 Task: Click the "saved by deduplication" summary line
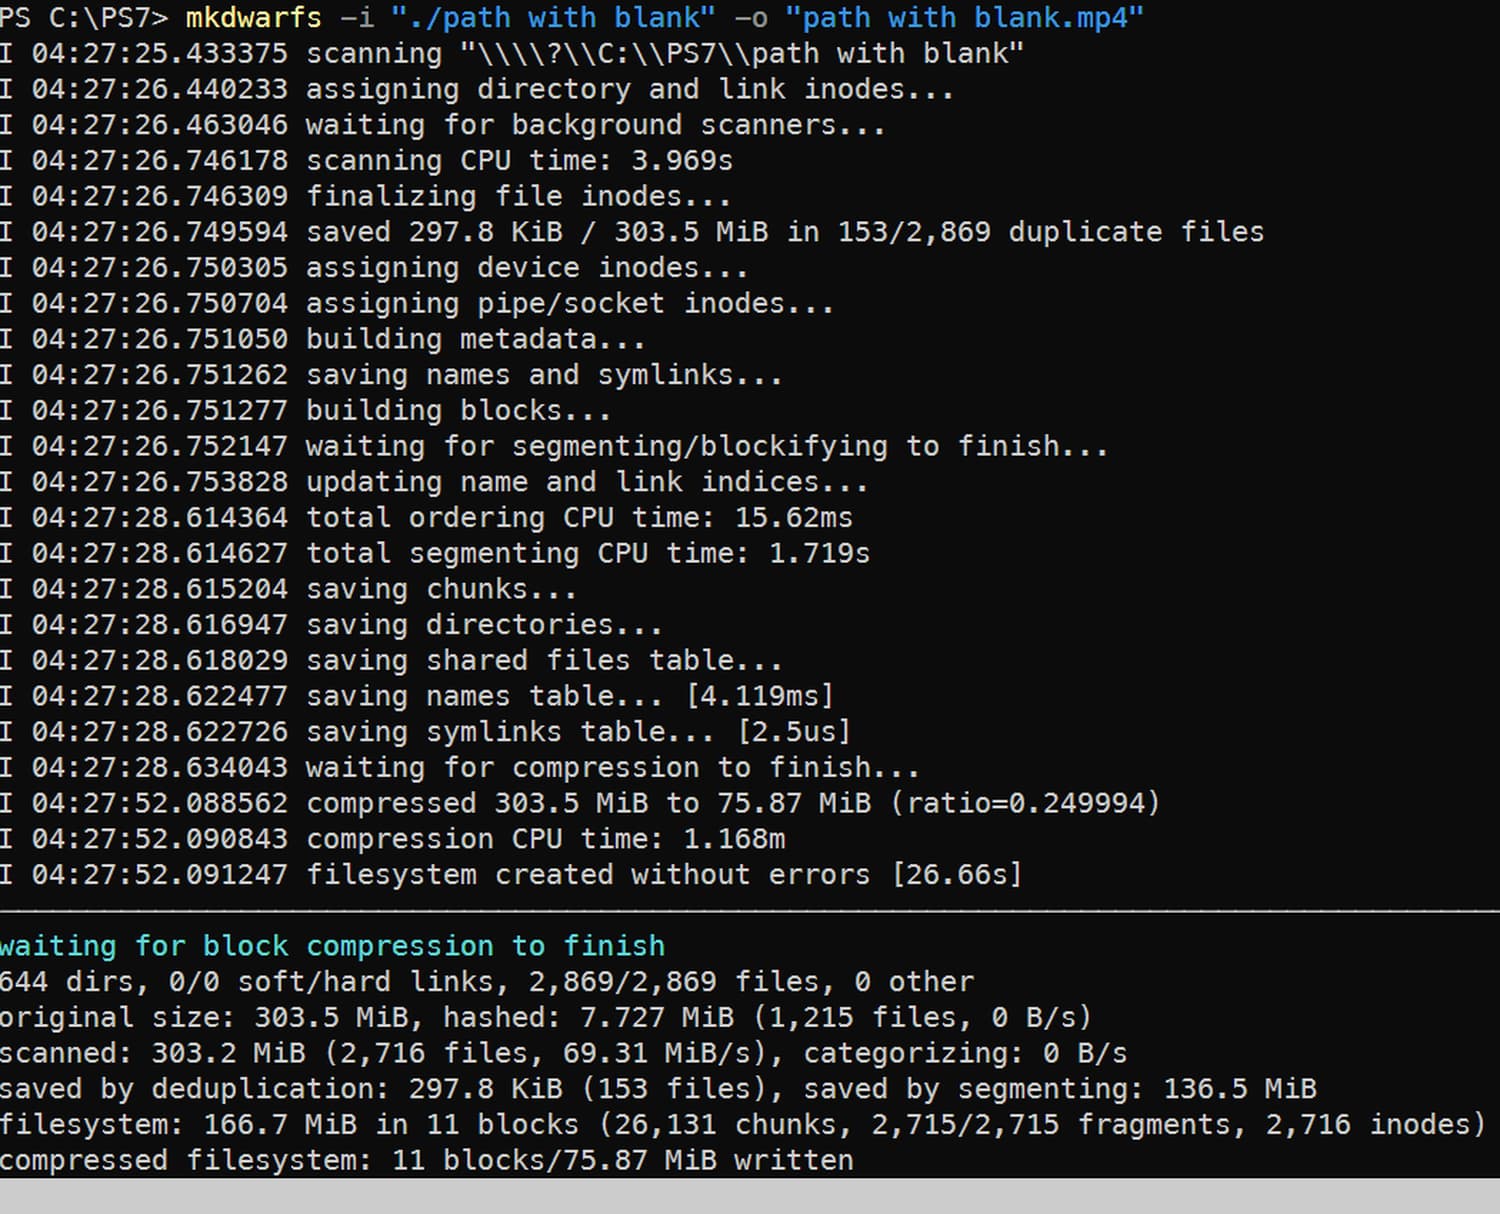coord(657,1088)
